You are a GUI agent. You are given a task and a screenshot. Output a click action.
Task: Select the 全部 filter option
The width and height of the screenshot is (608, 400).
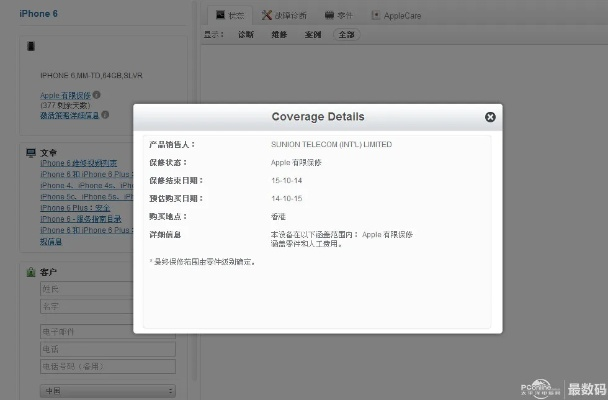(345, 34)
